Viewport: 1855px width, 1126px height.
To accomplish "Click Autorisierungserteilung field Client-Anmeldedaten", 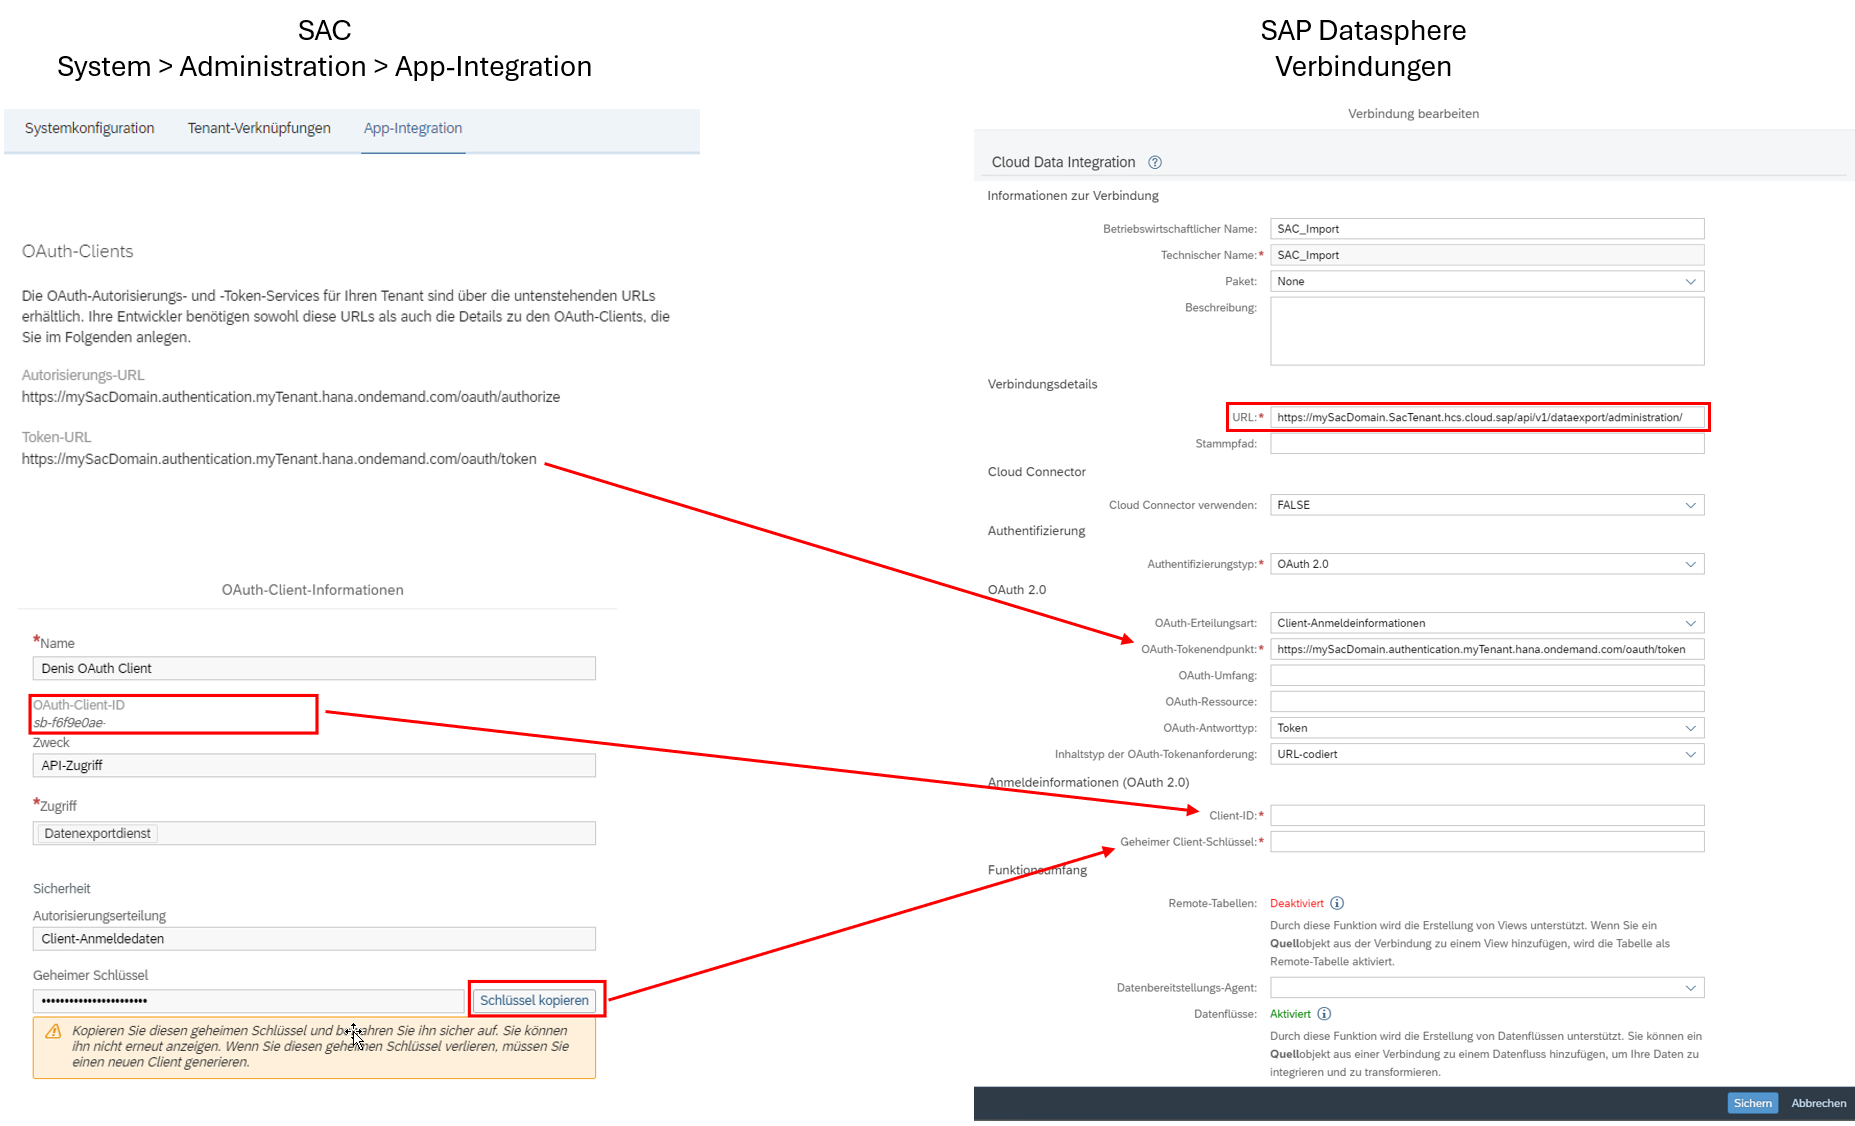I will [314, 938].
